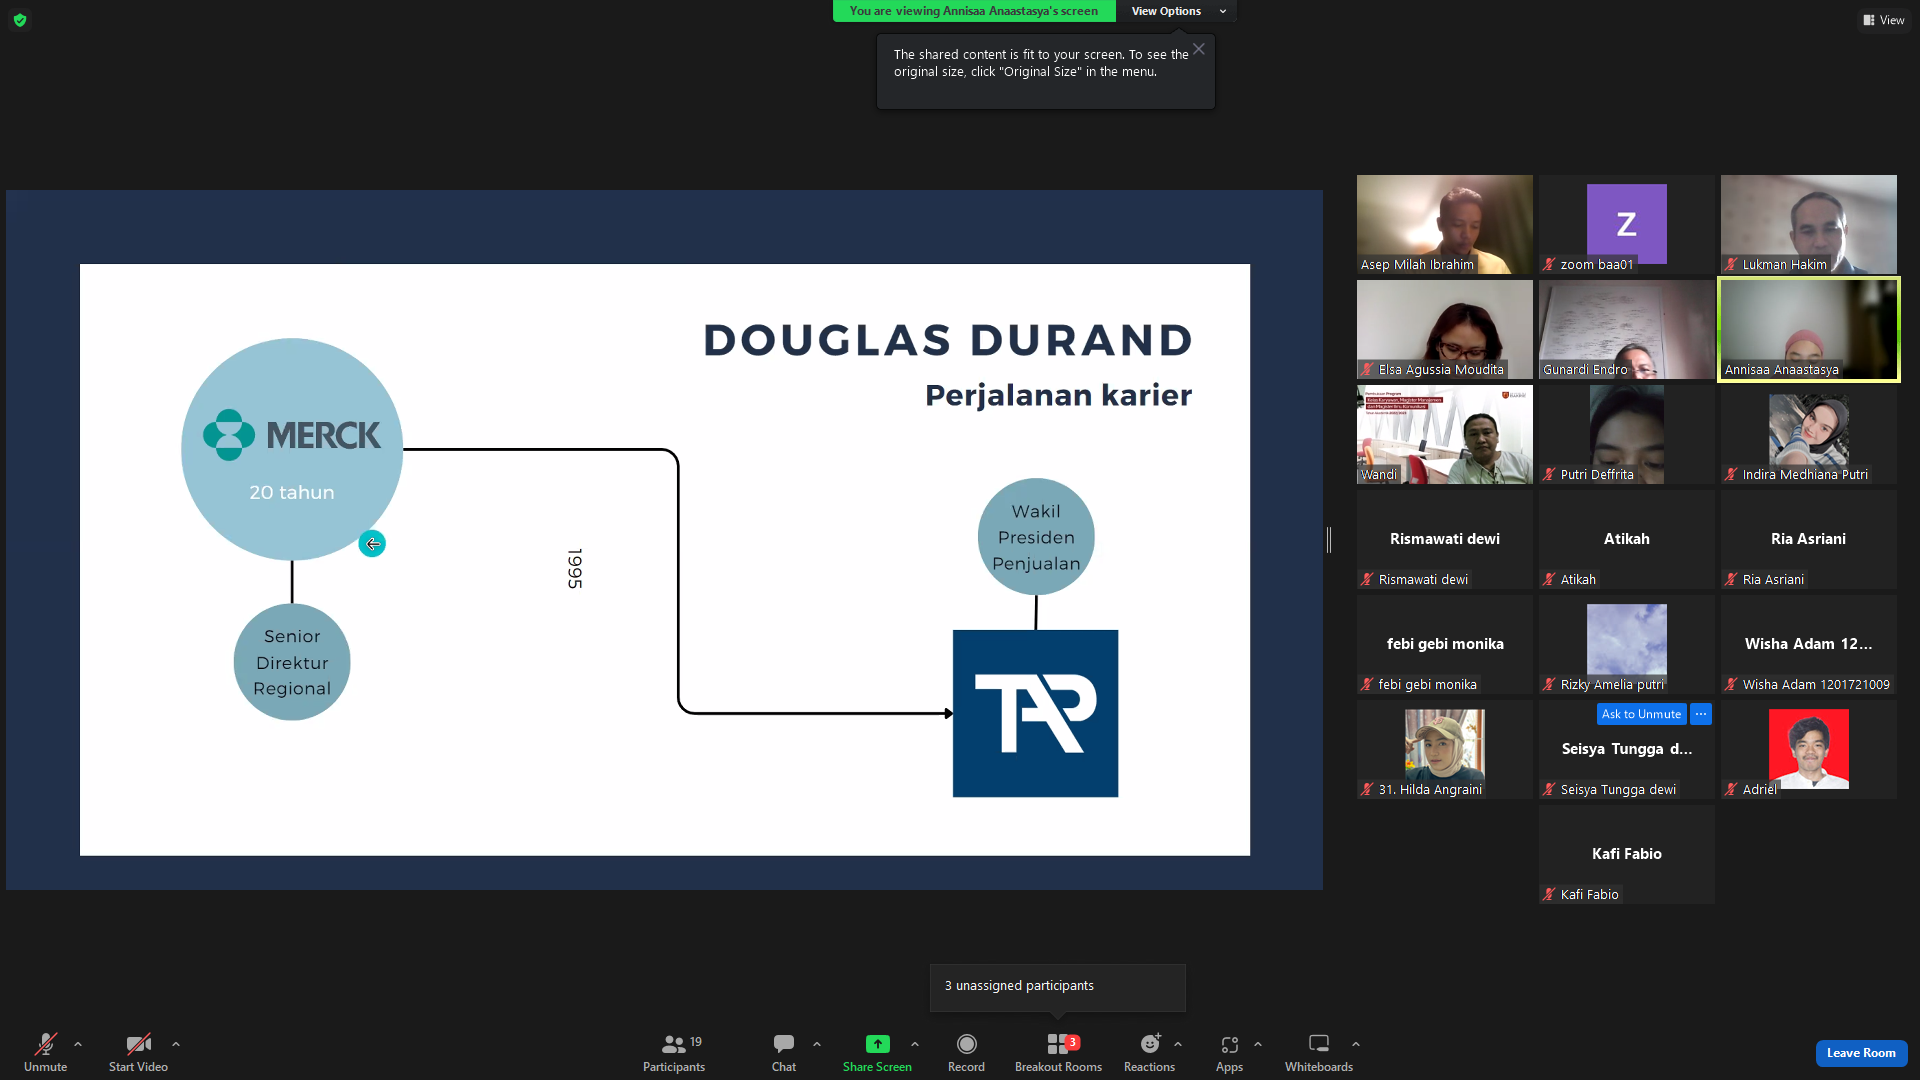Click the Unmute microphone icon
The width and height of the screenshot is (1920, 1080).
(45, 1044)
